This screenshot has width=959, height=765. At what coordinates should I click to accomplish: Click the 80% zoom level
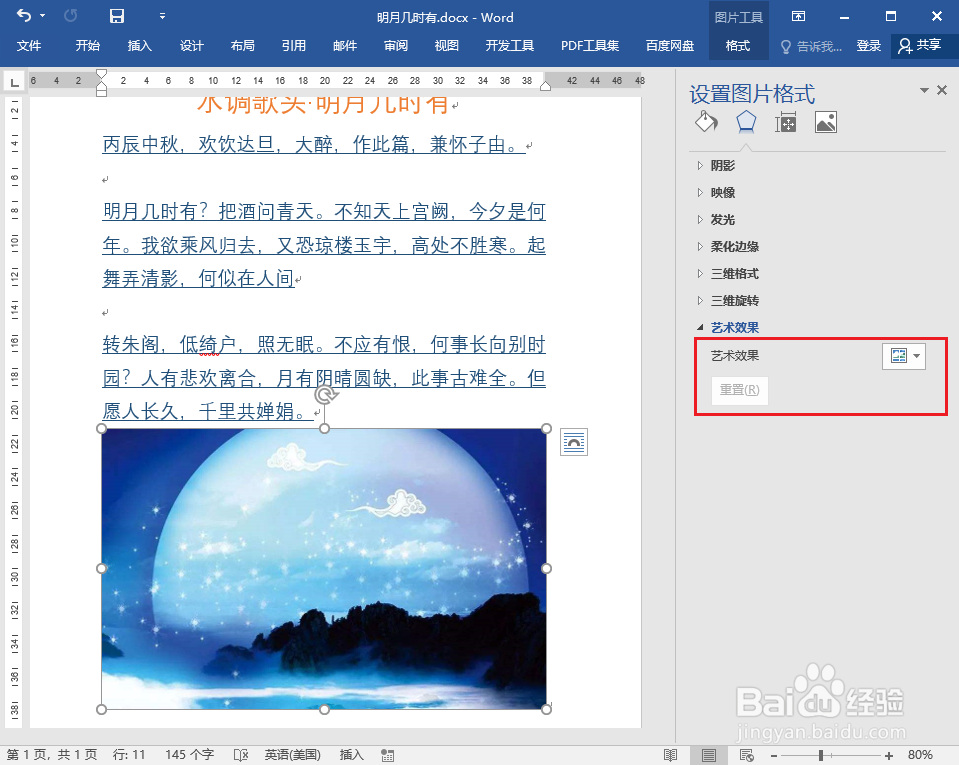pyautogui.click(x=920, y=755)
